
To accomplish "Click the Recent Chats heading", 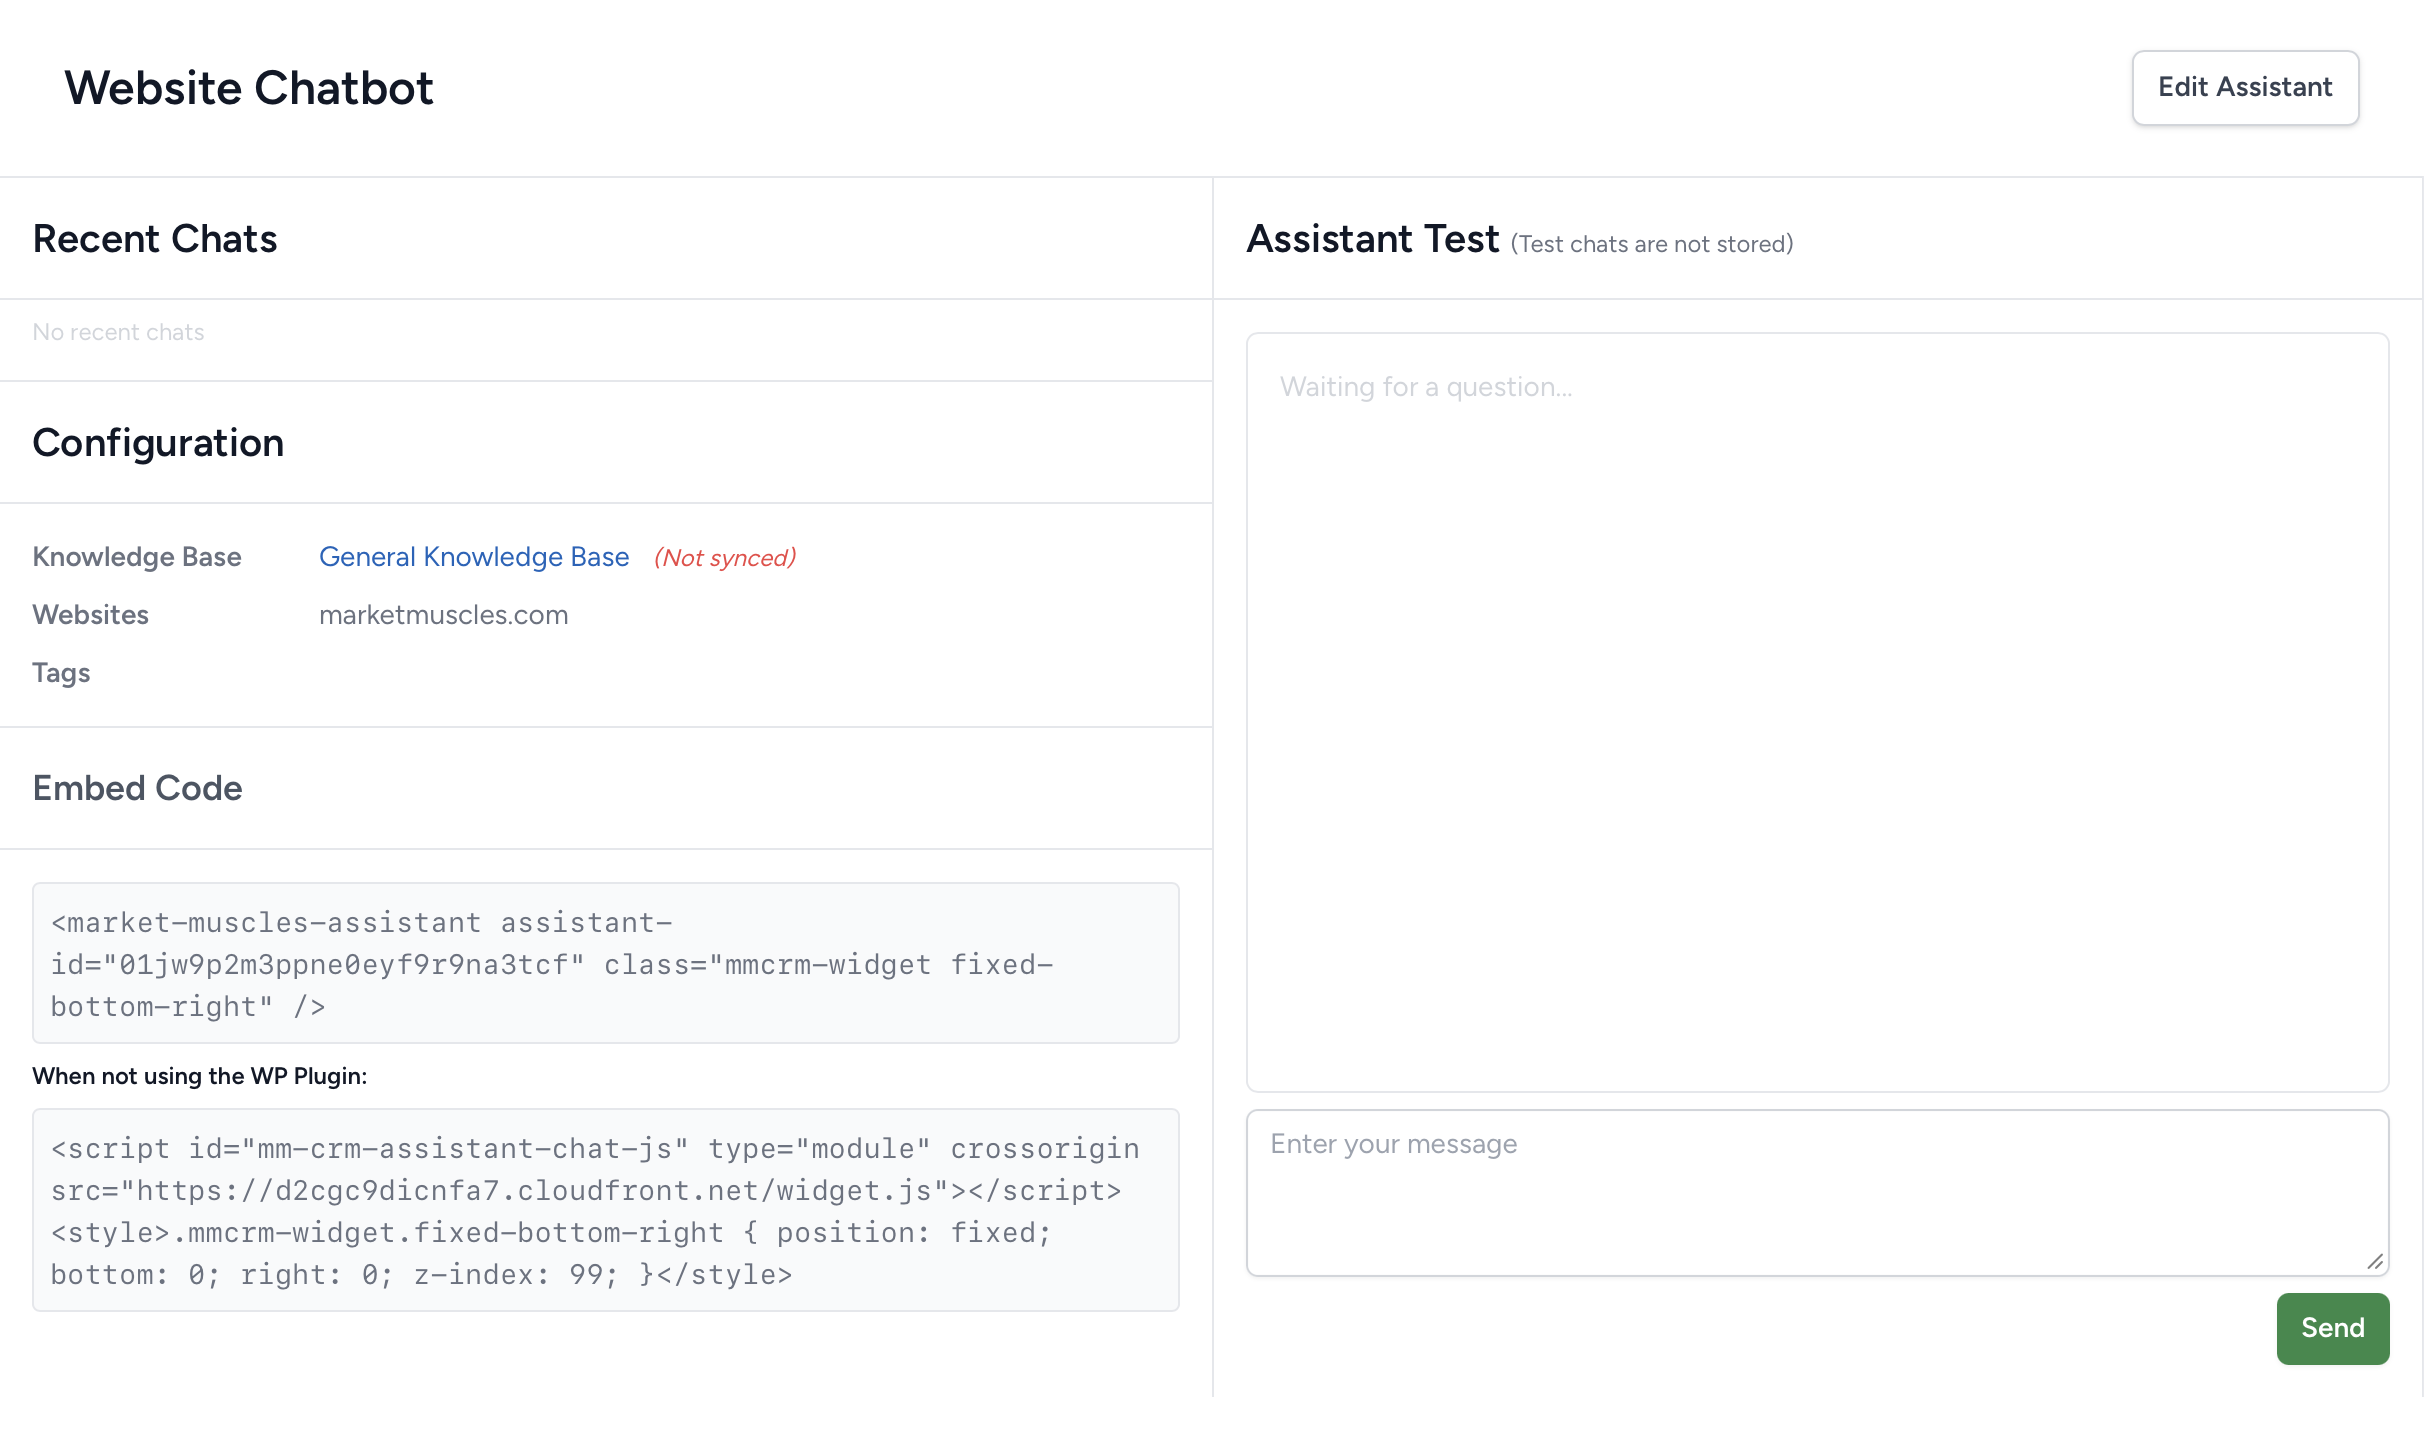I will point(155,239).
